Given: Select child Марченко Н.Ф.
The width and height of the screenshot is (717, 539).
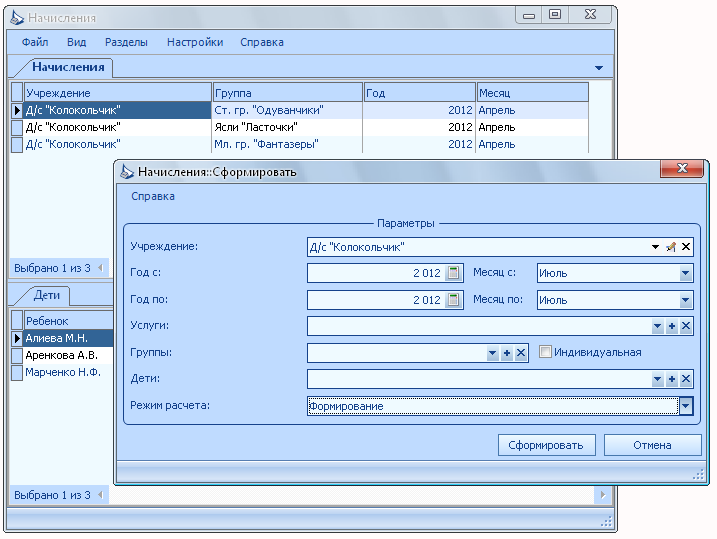Looking at the screenshot, I should (69, 373).
